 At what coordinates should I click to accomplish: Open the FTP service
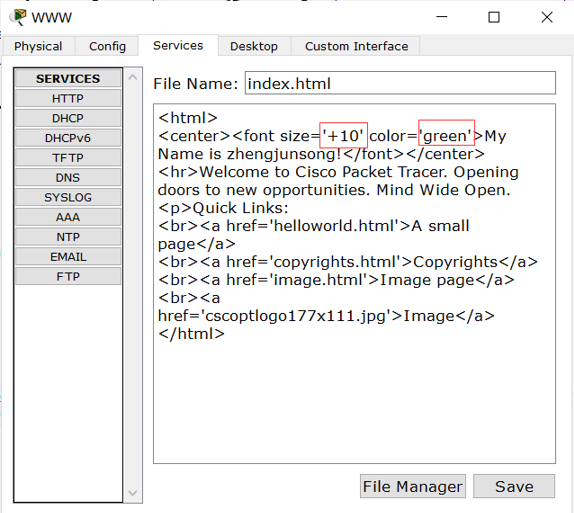[x=68, y=276]
